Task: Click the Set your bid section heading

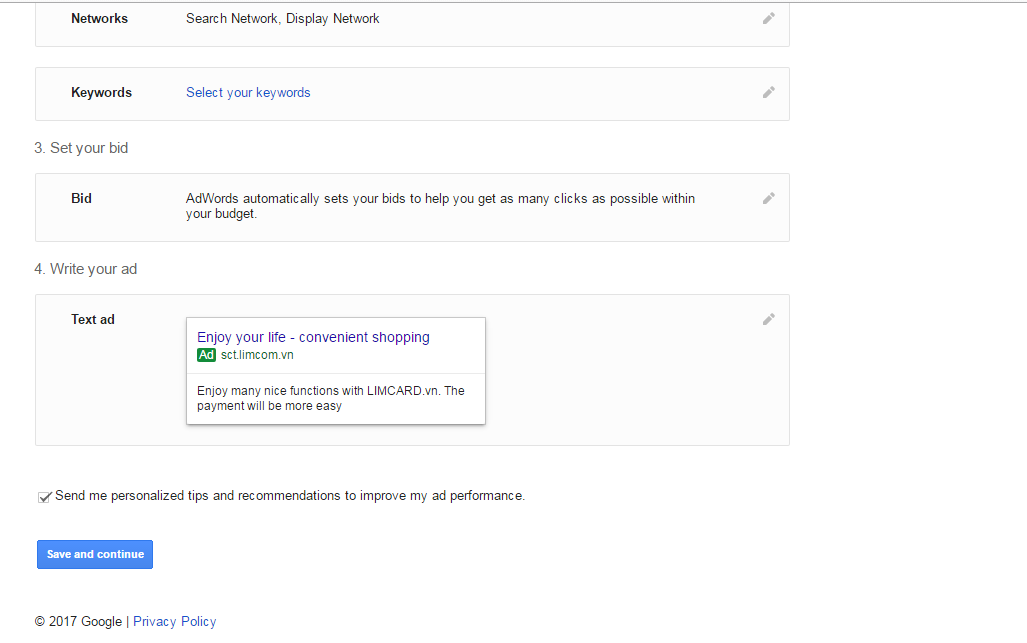Action: (81, 148)
